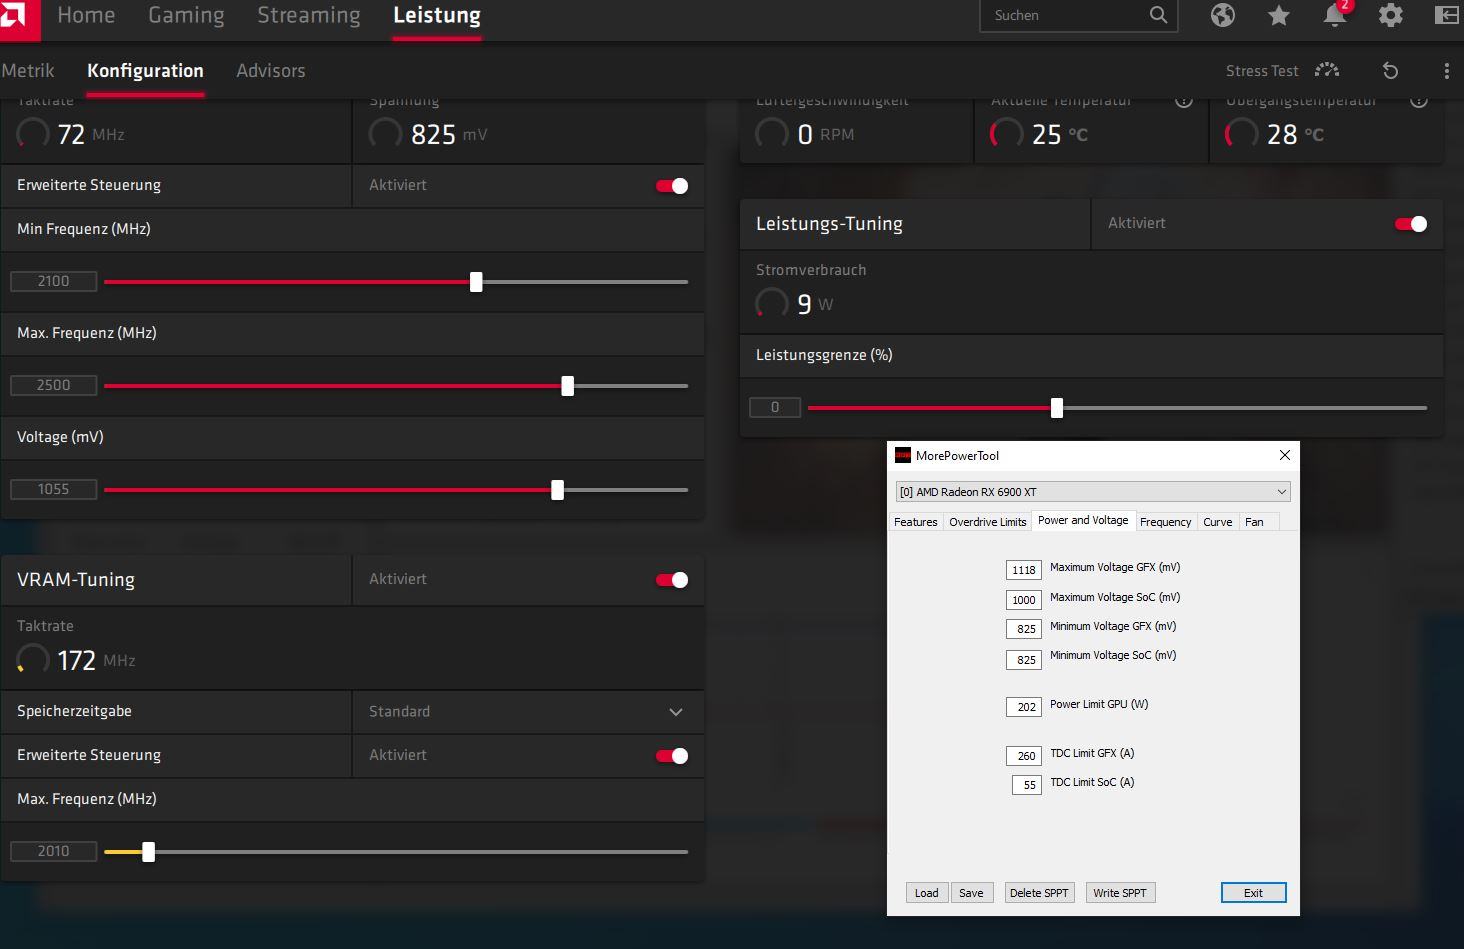Click the TDC Limit GFX 260 field

pos(1024,756)
